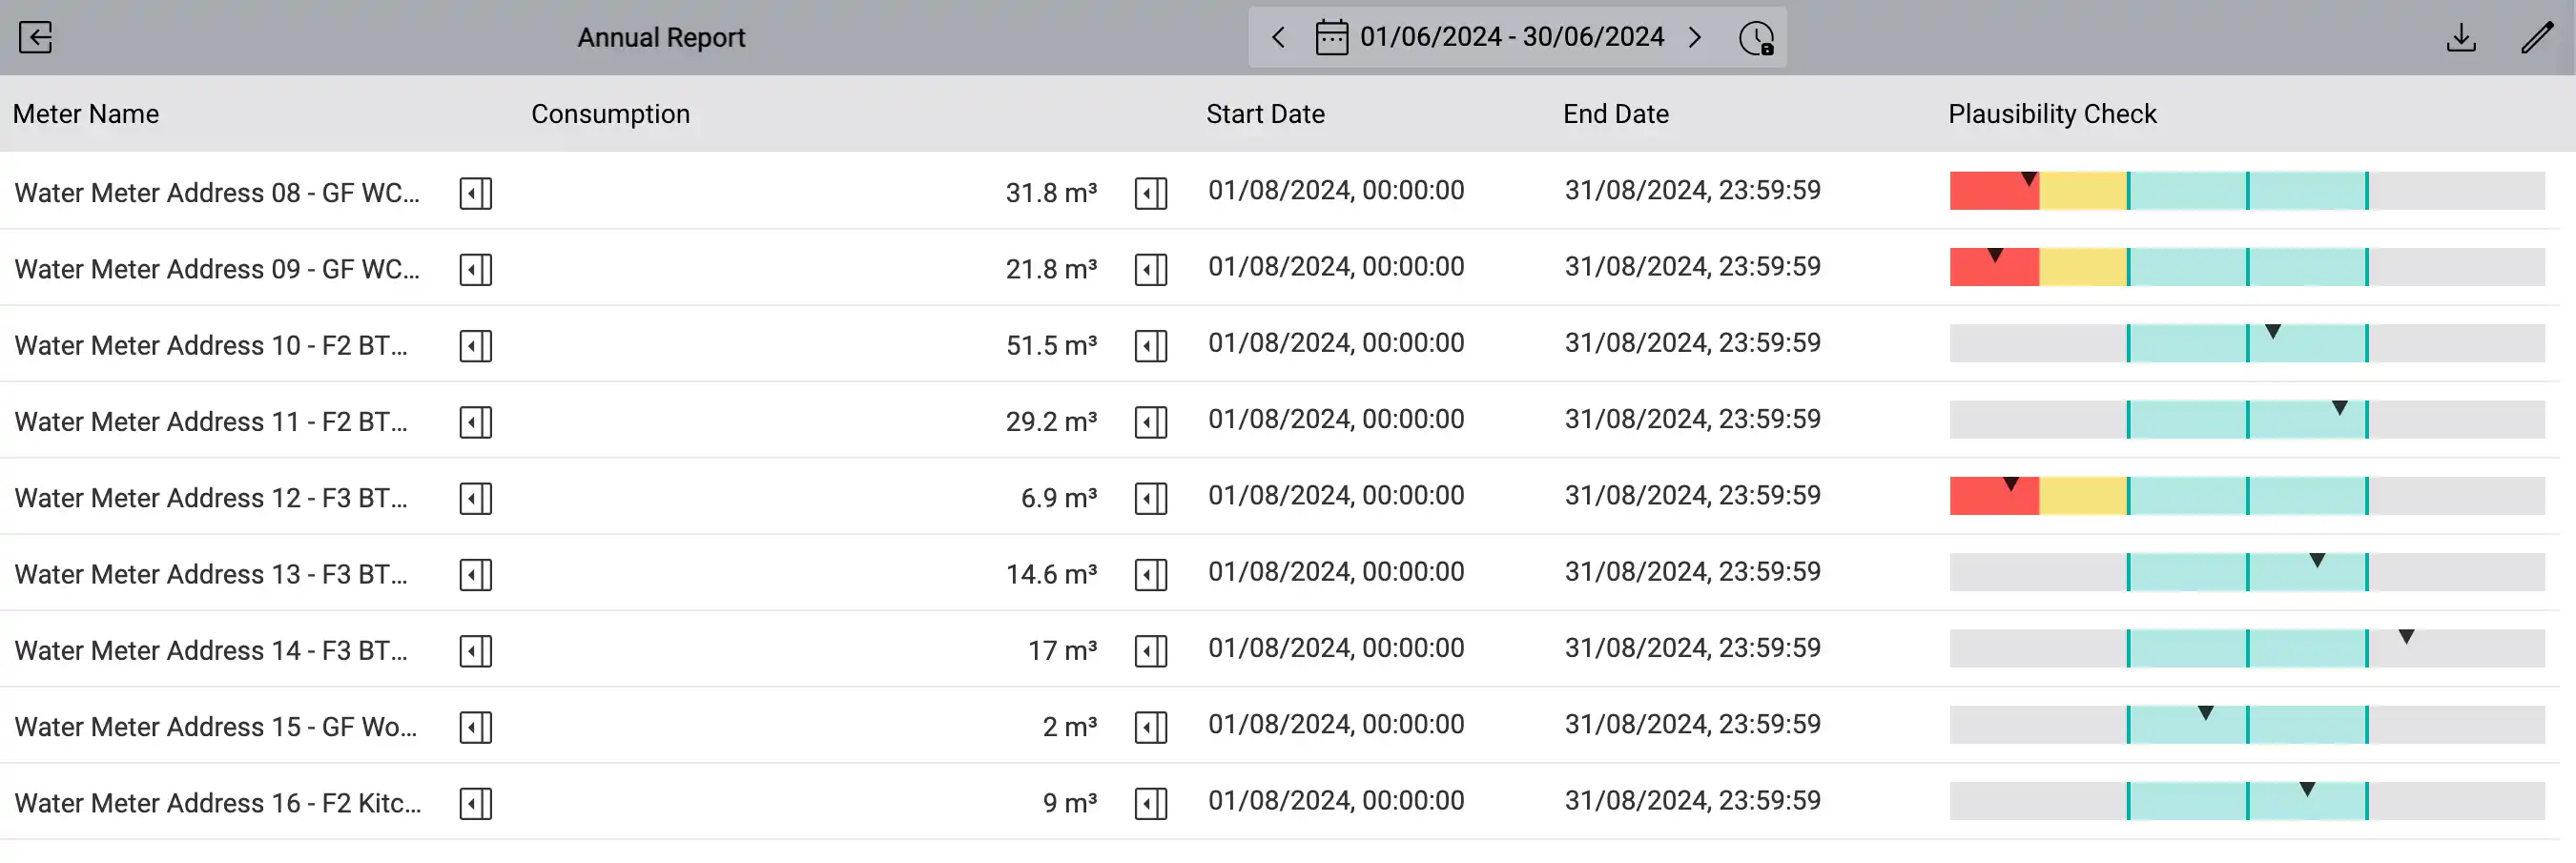Click panel icon next to Address 14 name

[x=476, y=651]
